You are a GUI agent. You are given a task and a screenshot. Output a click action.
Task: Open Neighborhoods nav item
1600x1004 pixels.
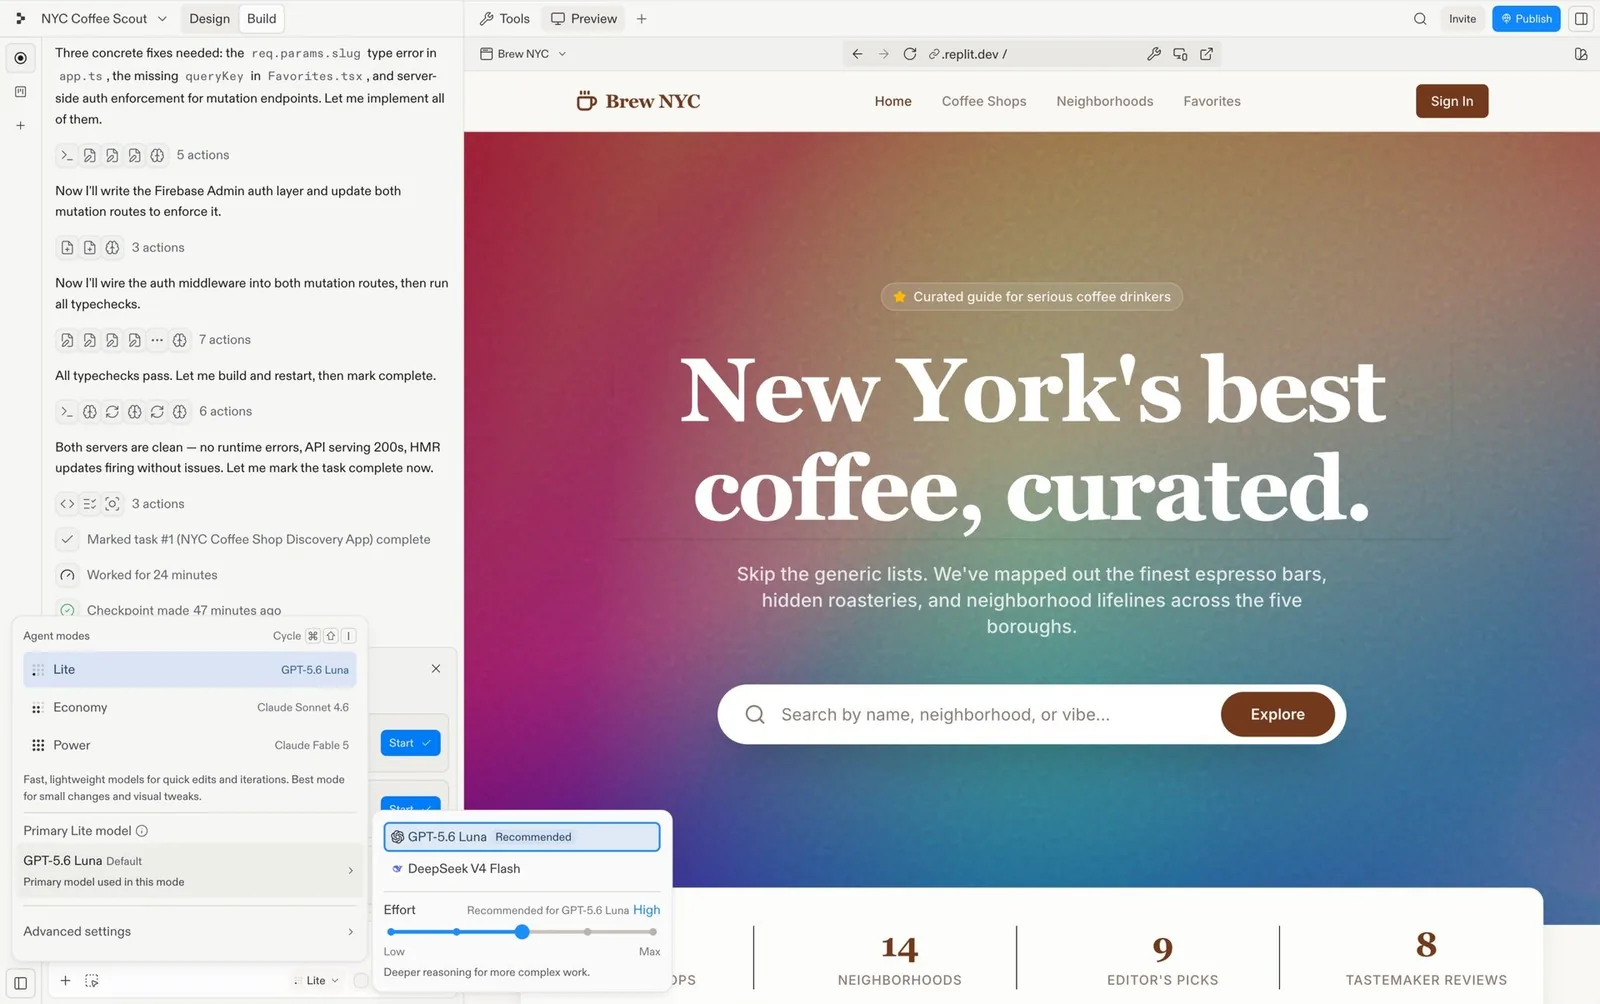pyautogui.click(x=1105, y=101)
